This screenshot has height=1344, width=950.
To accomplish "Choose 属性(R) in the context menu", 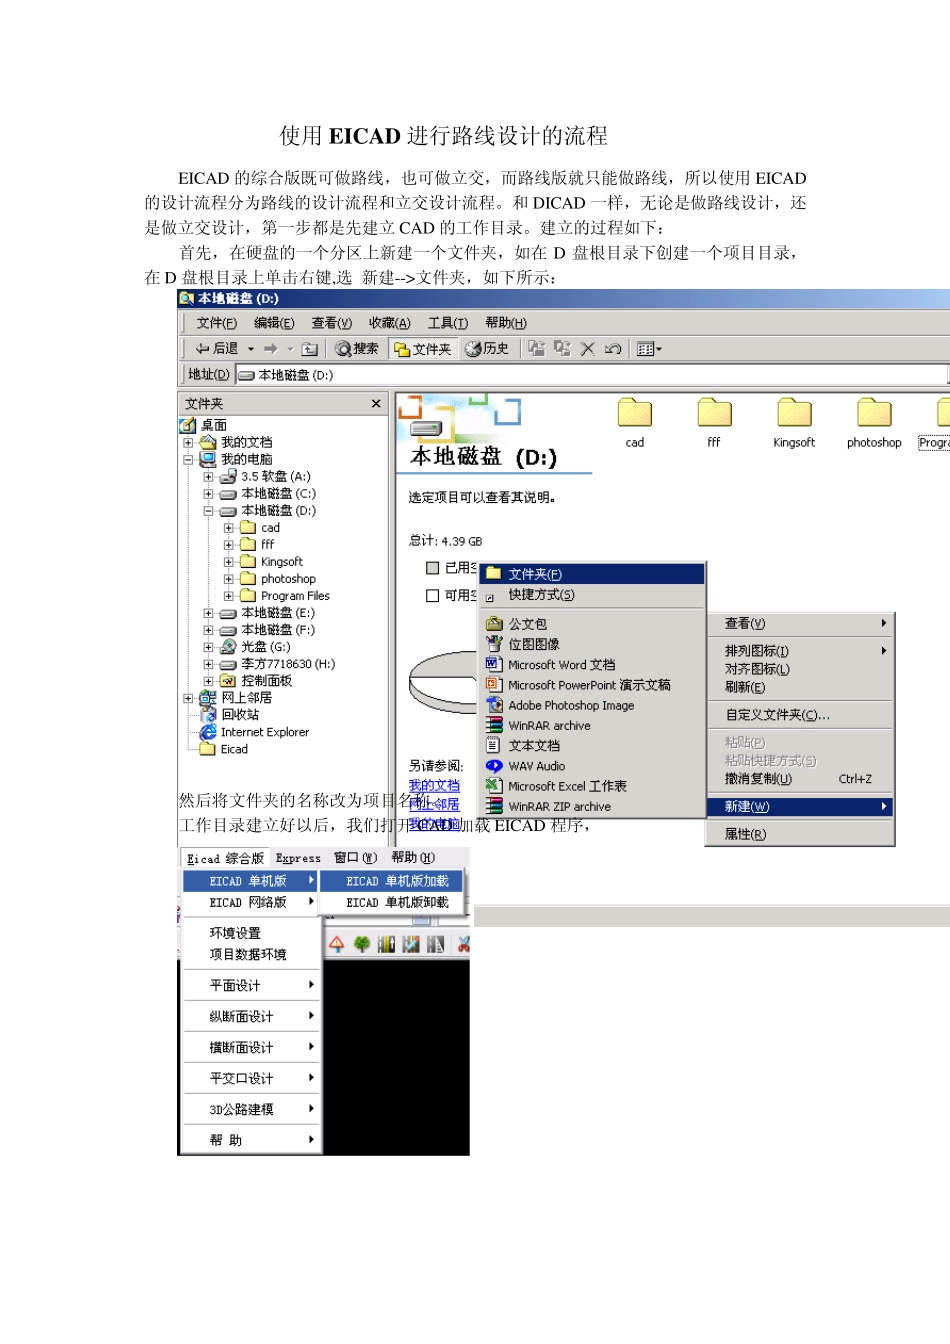I will pyautogui.click(x=800, y=834).
